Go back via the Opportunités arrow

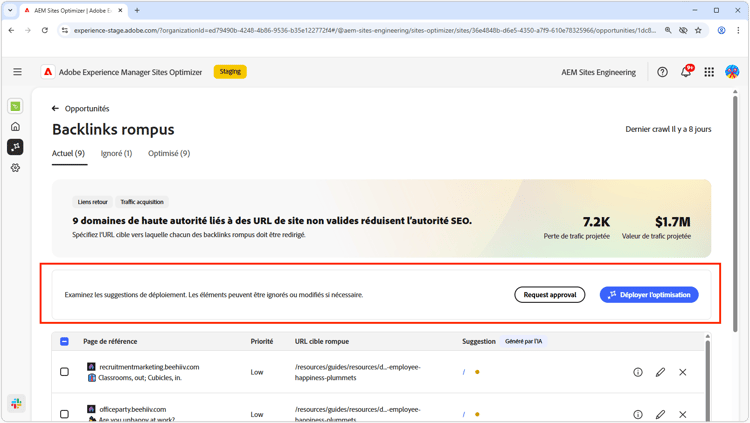[55, 109]
